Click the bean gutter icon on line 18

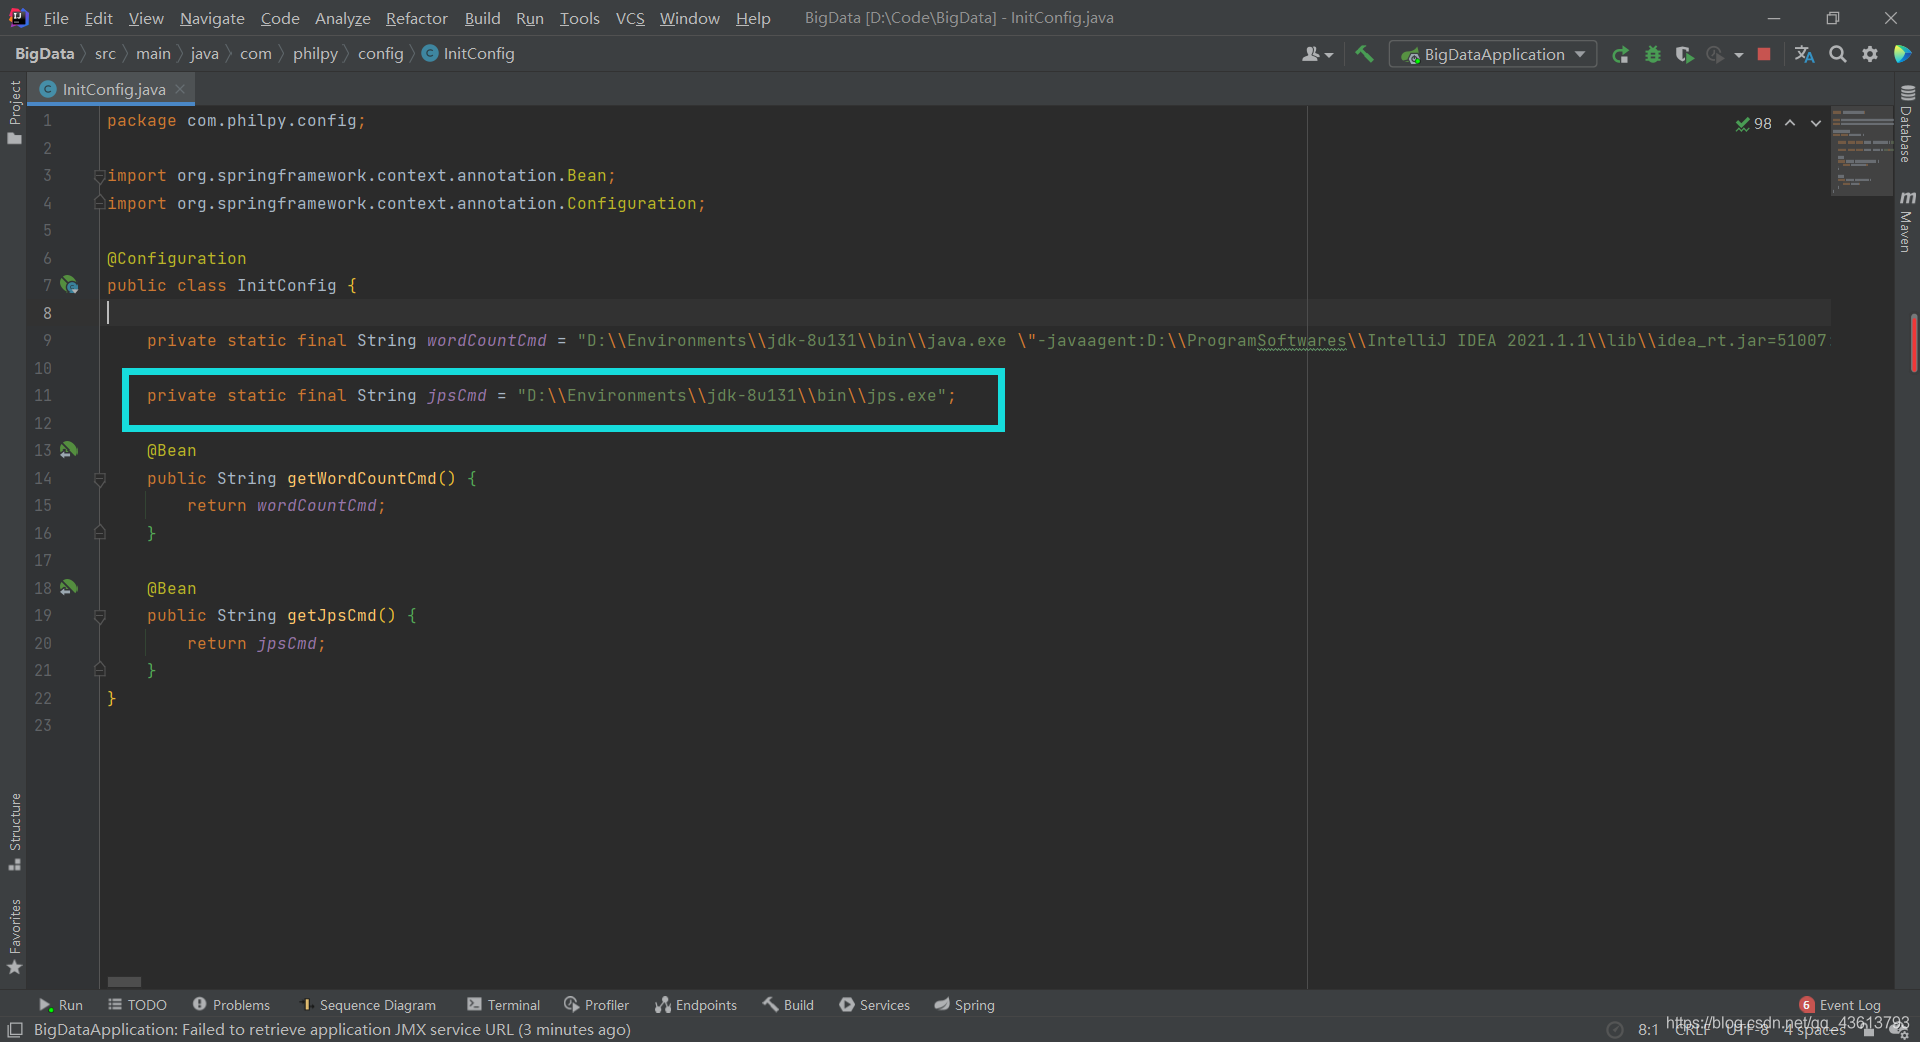pos(69,588)
